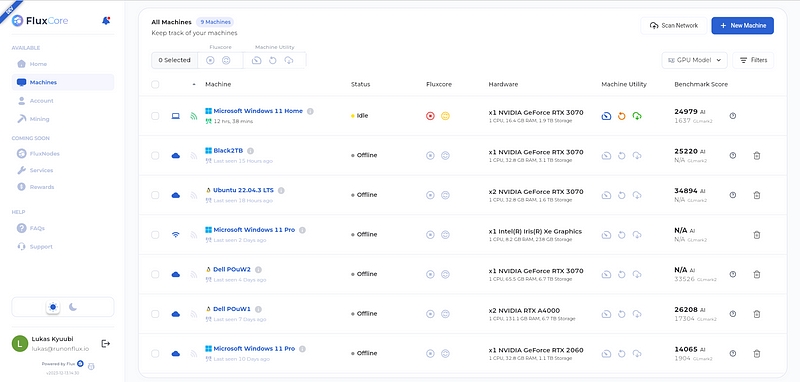Select the Ubuntu 22.04.3 LTS checkbox

point(155,195)
